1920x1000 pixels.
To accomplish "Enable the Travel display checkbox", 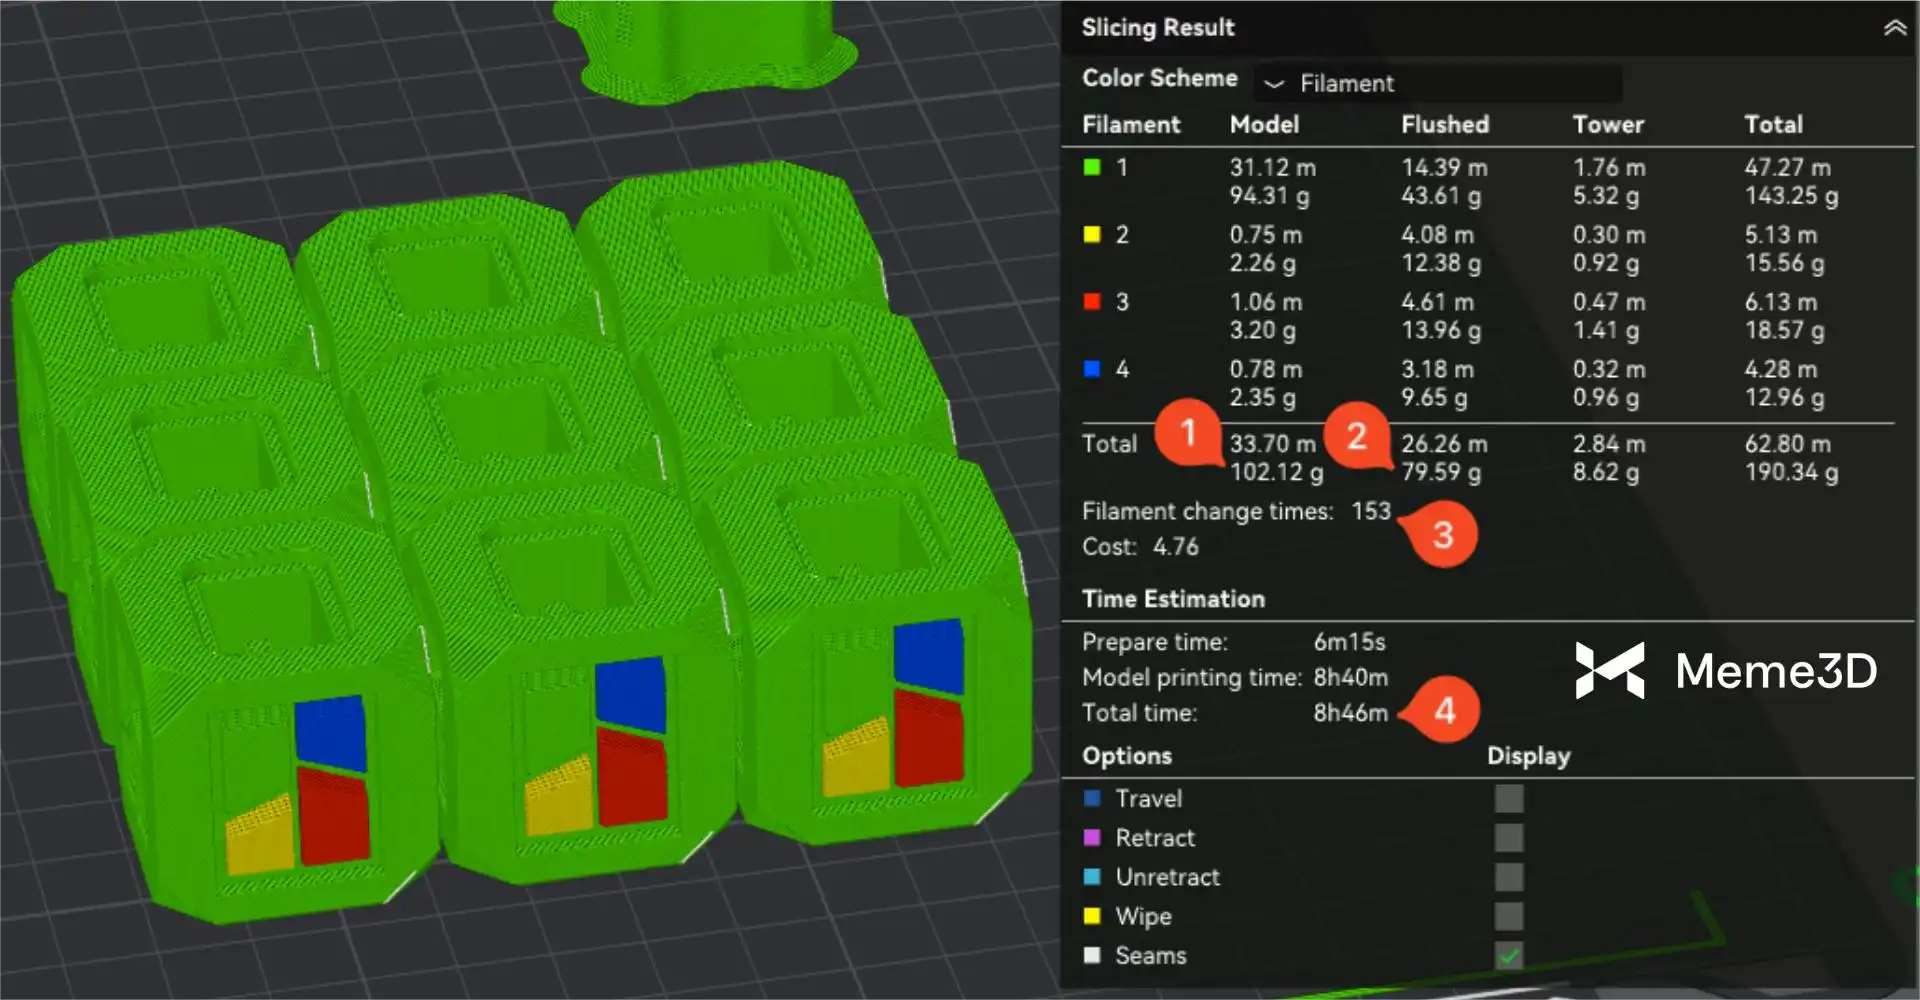I will tap(1509, 798).
